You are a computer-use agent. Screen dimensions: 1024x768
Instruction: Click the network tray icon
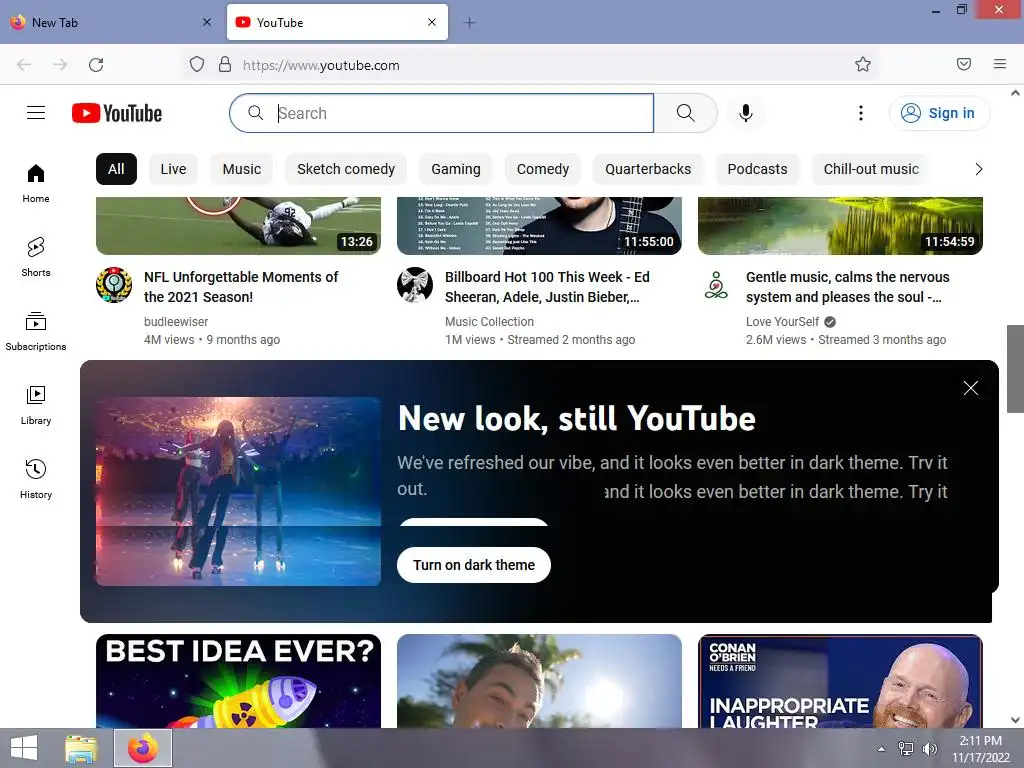pos(906,749)
